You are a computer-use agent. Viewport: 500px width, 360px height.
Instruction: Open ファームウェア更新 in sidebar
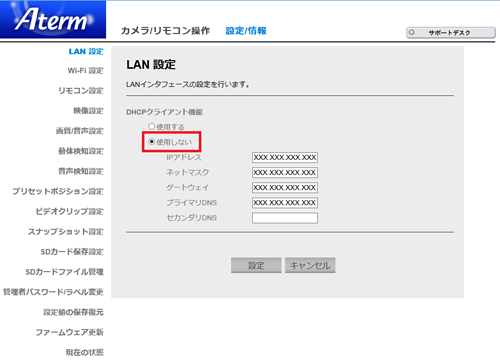point(70,332)
